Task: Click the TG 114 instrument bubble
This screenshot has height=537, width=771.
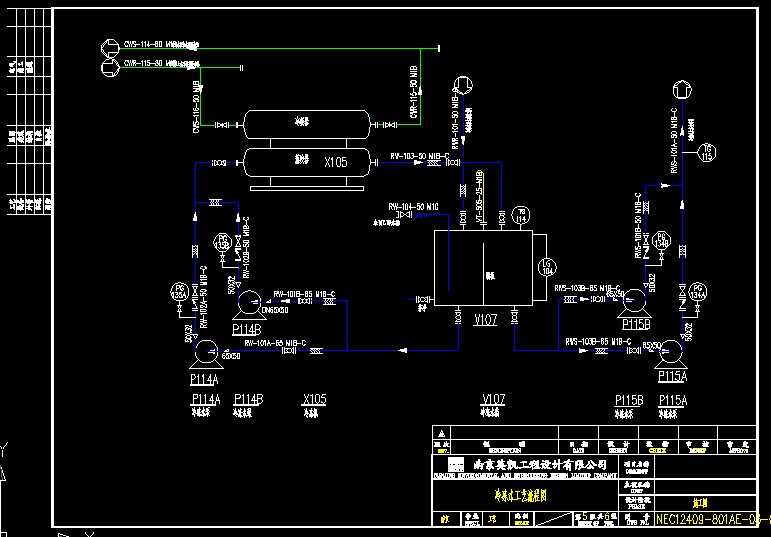Action: pyautogui.click(x=520, y=214)
